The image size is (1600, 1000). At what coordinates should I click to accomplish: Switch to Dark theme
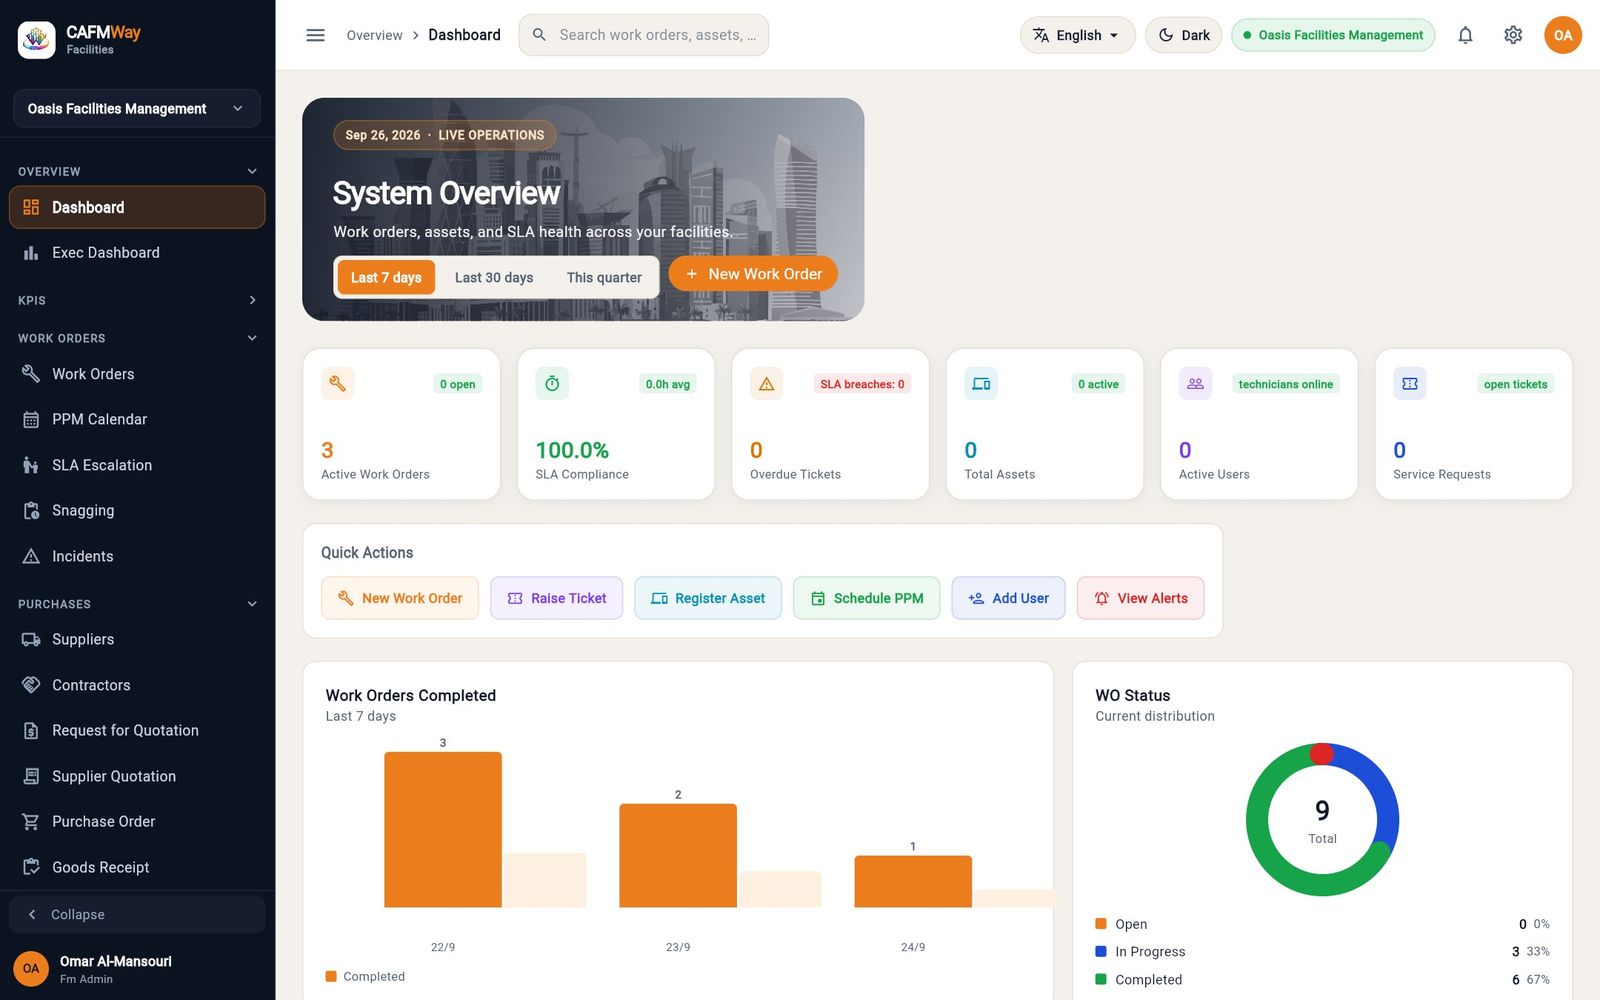pyautogui.click(x=1183, y=35)
